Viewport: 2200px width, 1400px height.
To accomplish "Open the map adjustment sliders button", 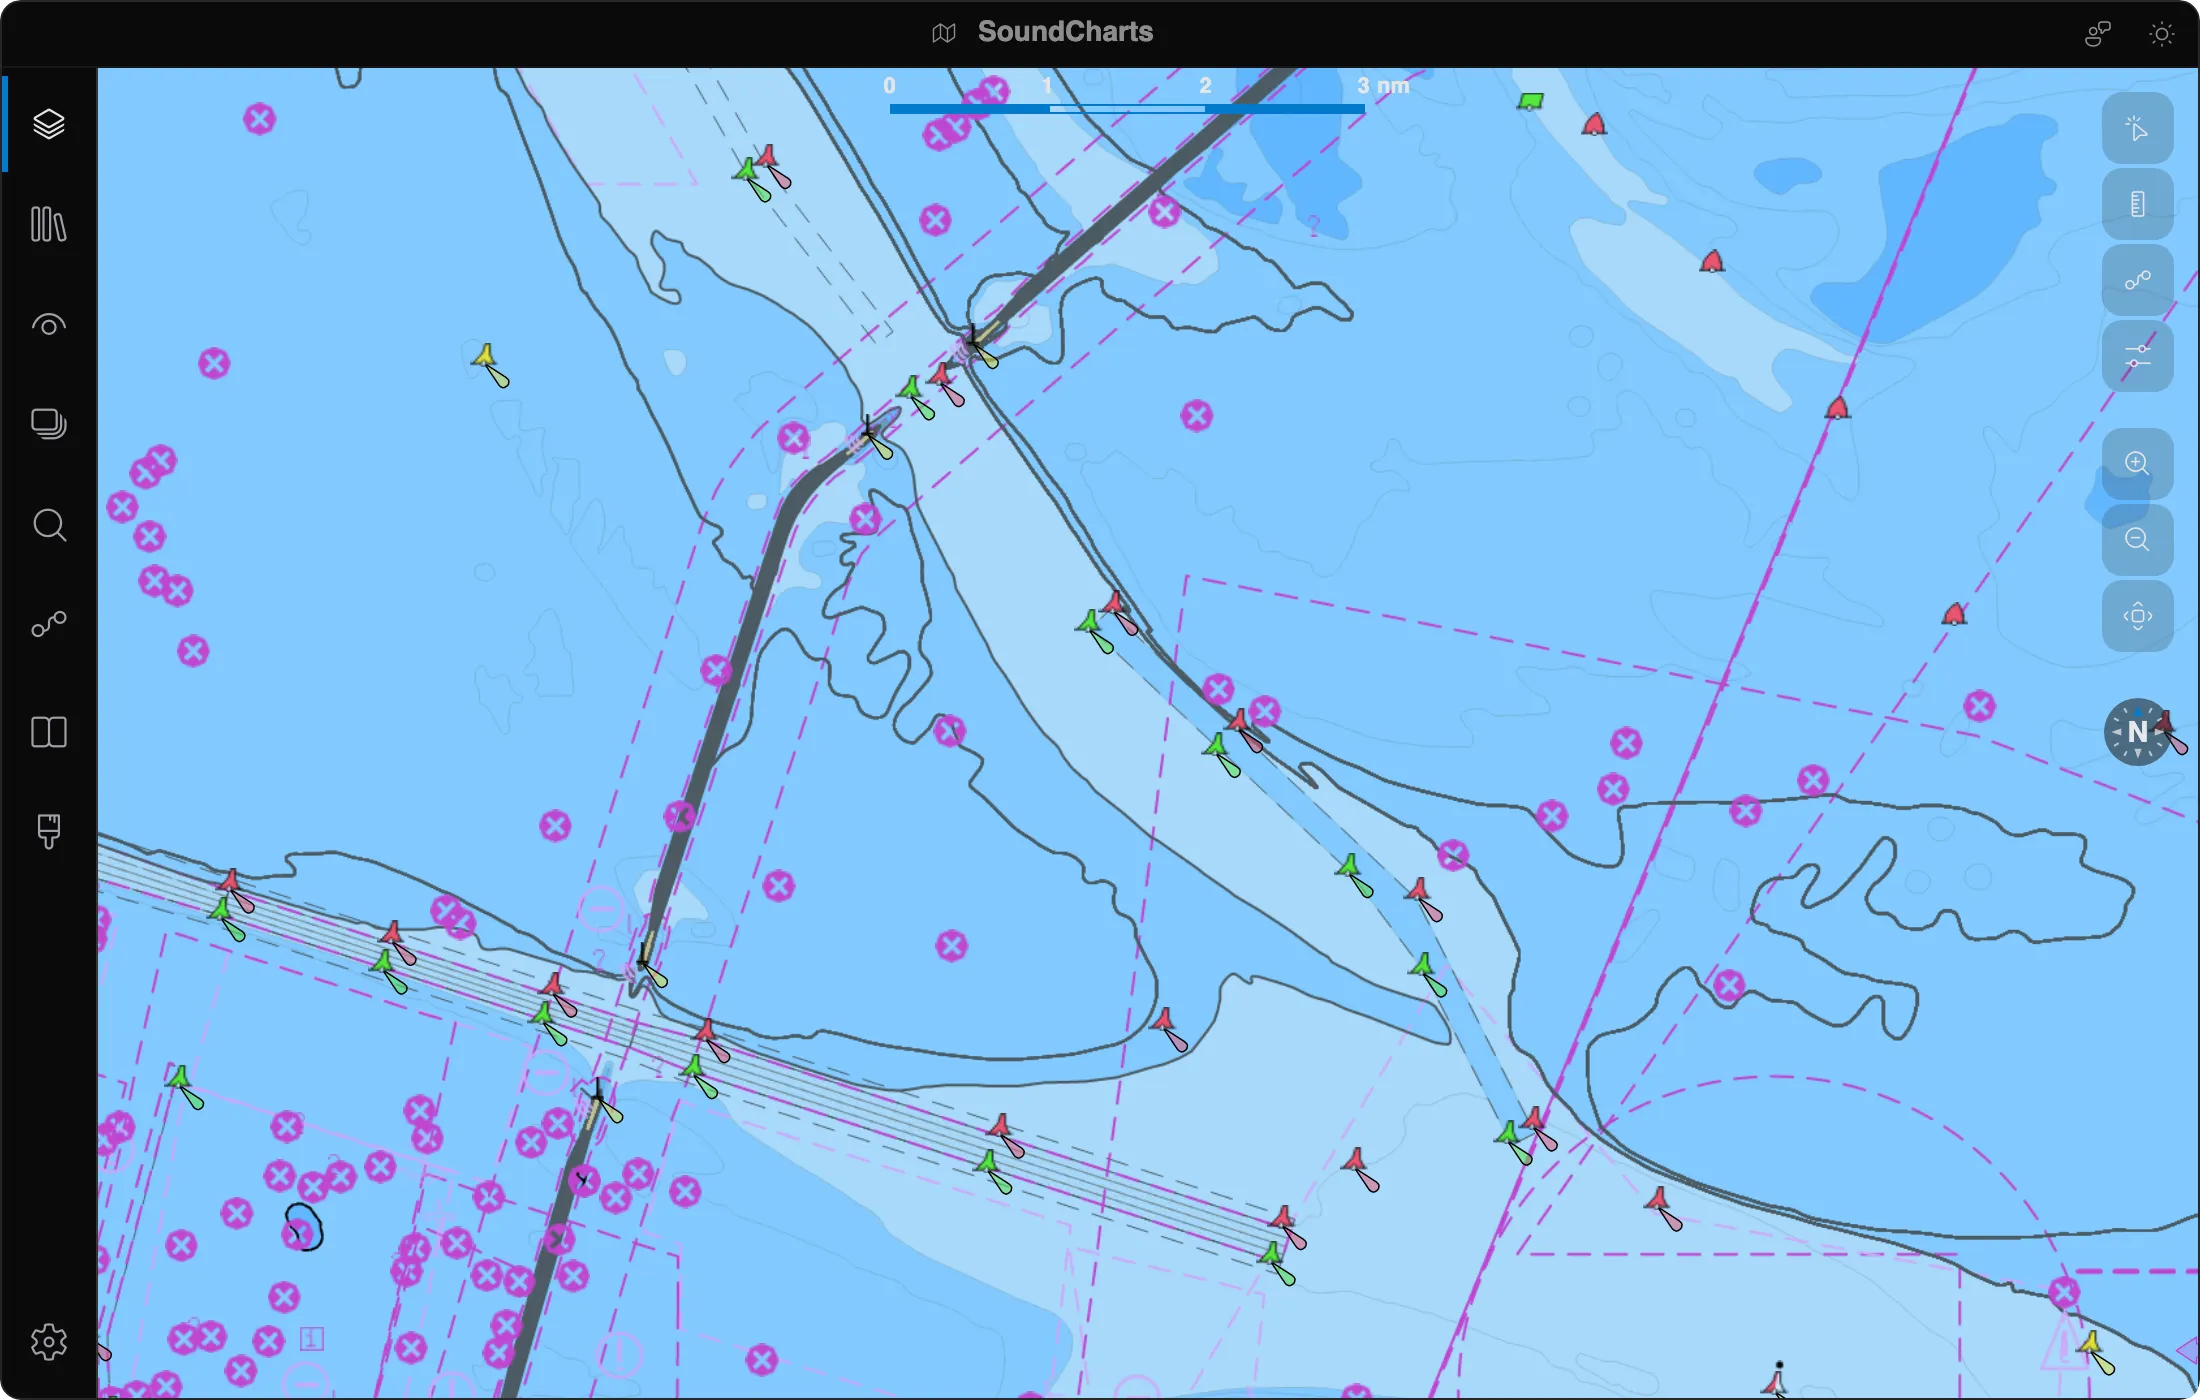I will click(x=2137, y=356).
